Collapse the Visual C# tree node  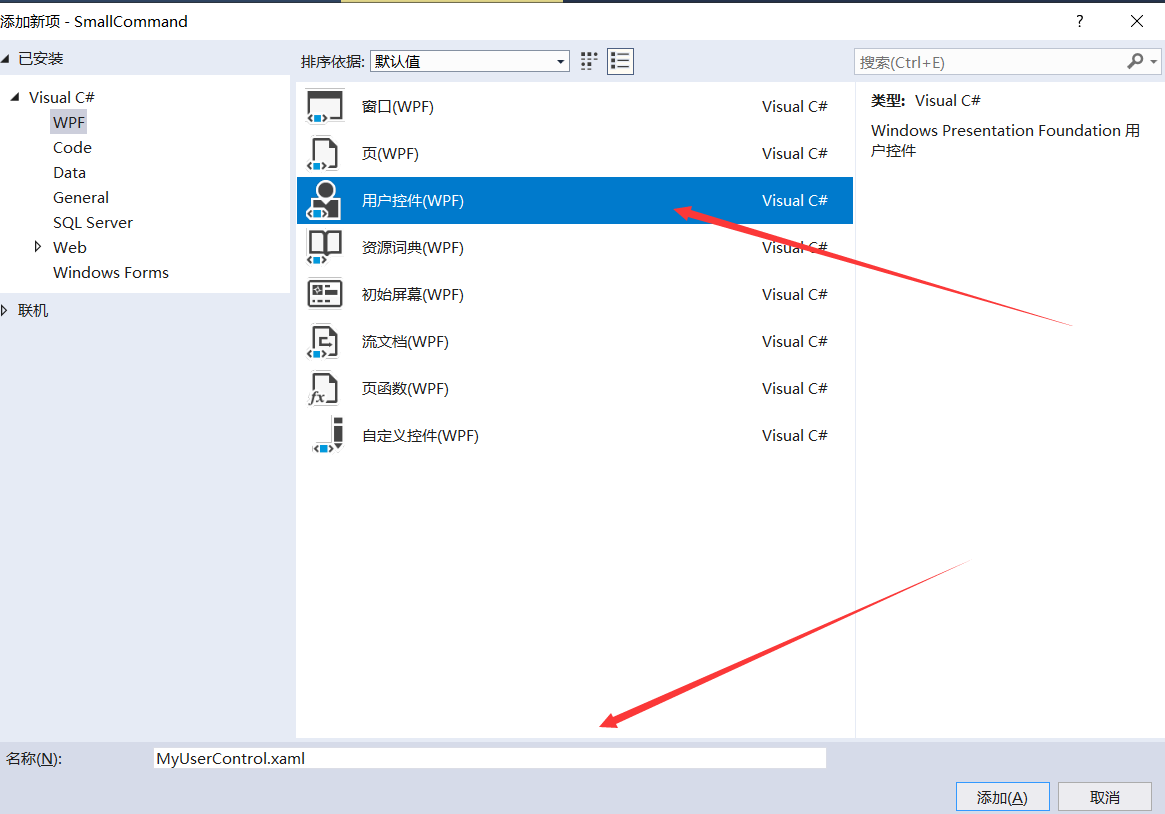15,97
